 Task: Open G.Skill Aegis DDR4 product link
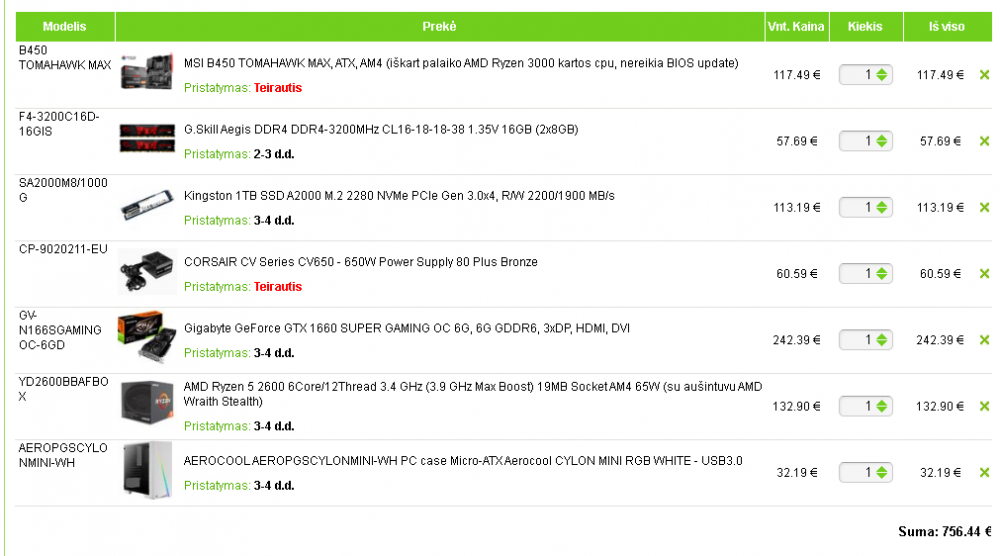[381, 129]
